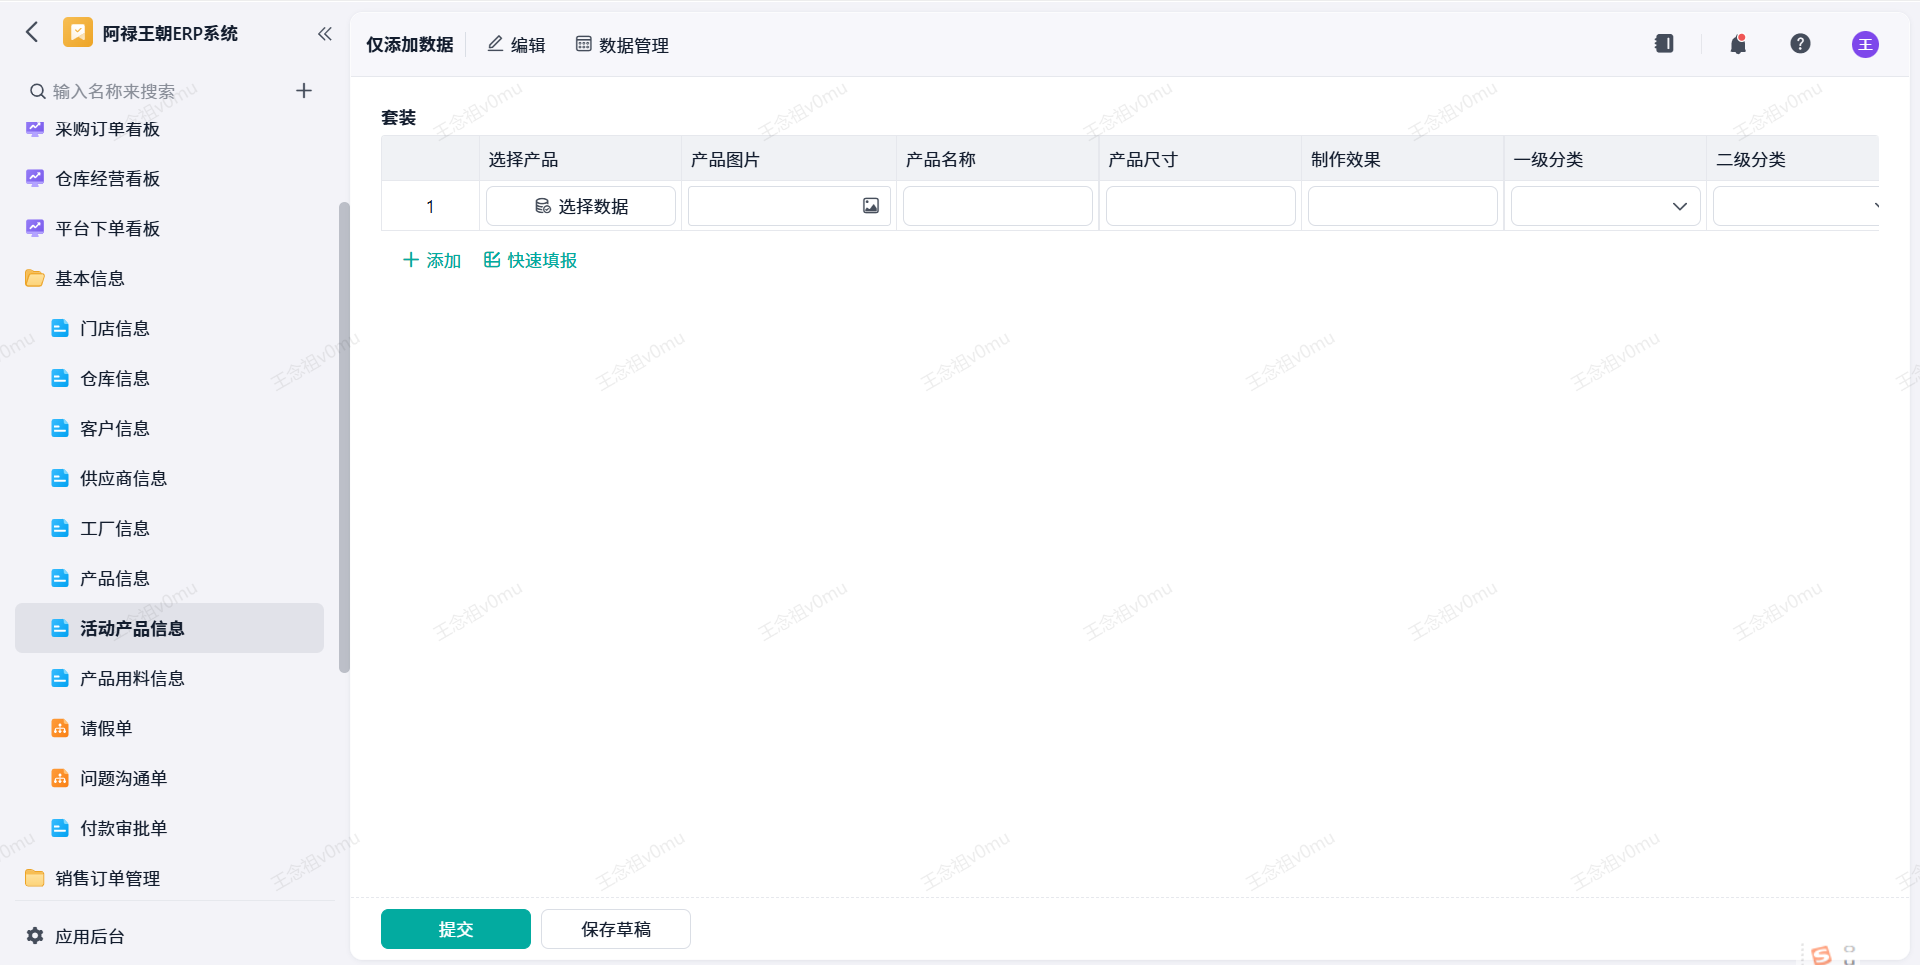Screen dimensions: 1920x965
Task: Open the help question mark icon
Action: pyautogui.click(x=1800, y=44)
